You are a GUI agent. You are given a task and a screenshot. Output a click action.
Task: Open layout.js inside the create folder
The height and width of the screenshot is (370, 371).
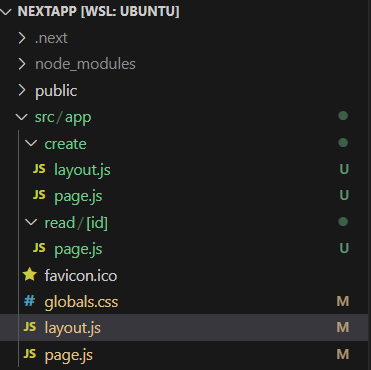click(x=82, y=170)
